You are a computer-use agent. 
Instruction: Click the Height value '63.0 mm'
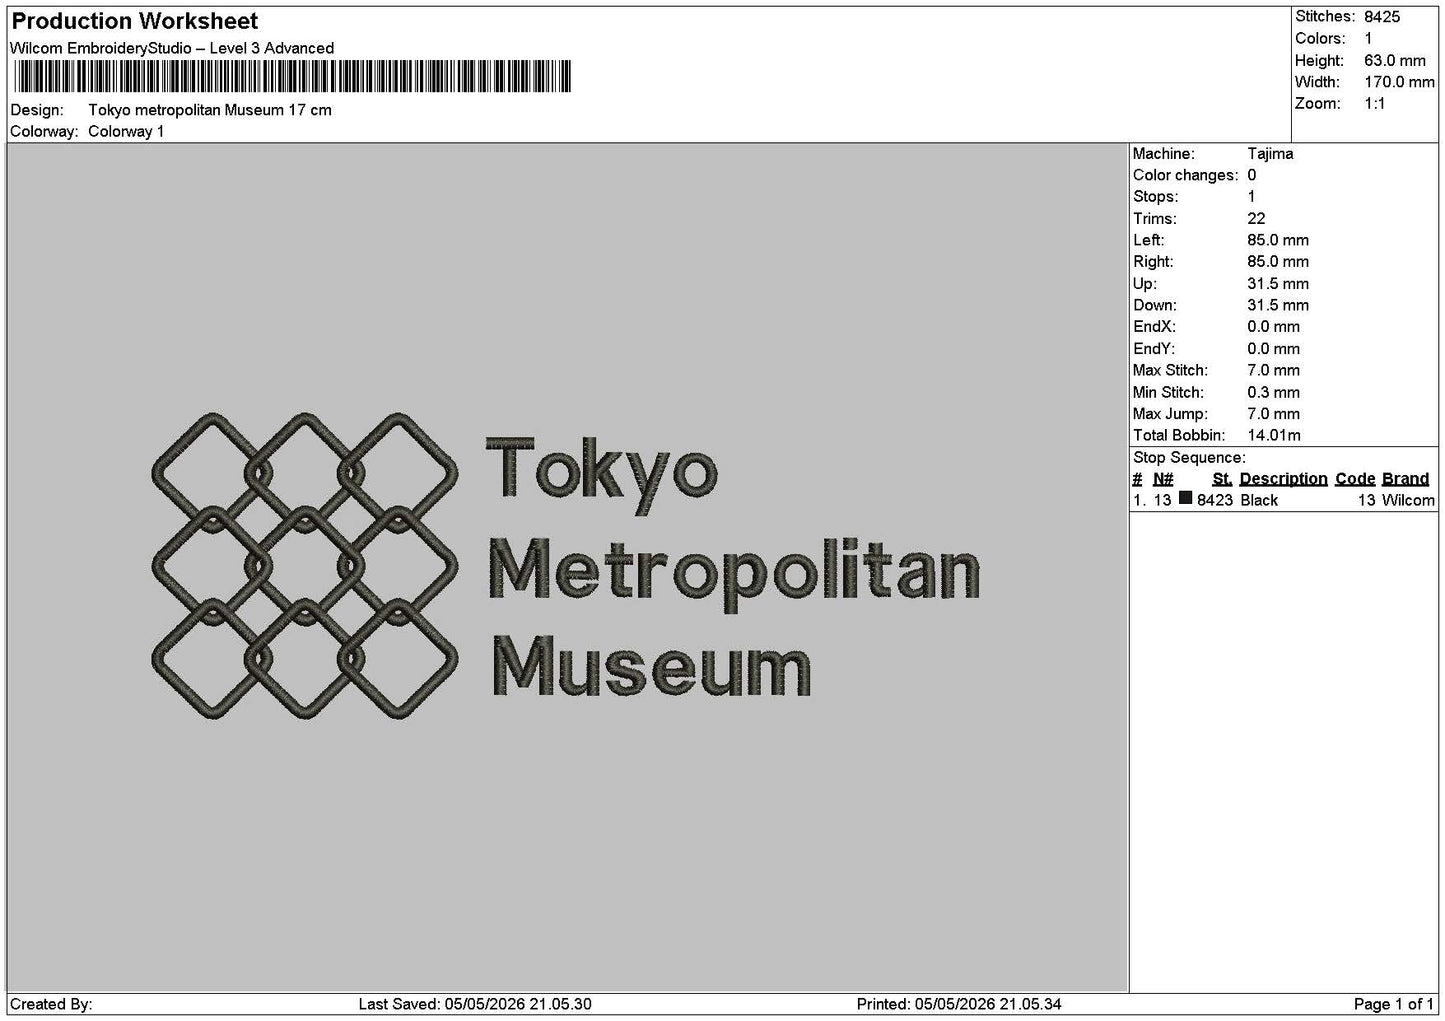1395,61
